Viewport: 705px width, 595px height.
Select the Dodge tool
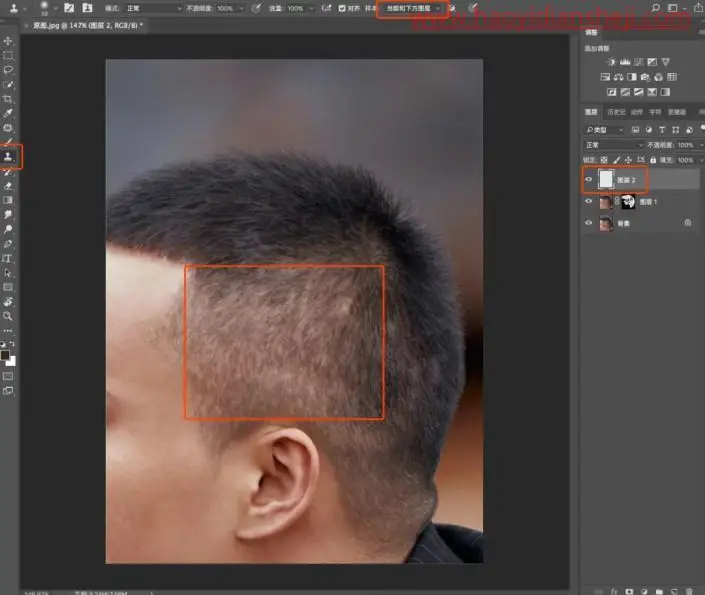tap(8, 229)
